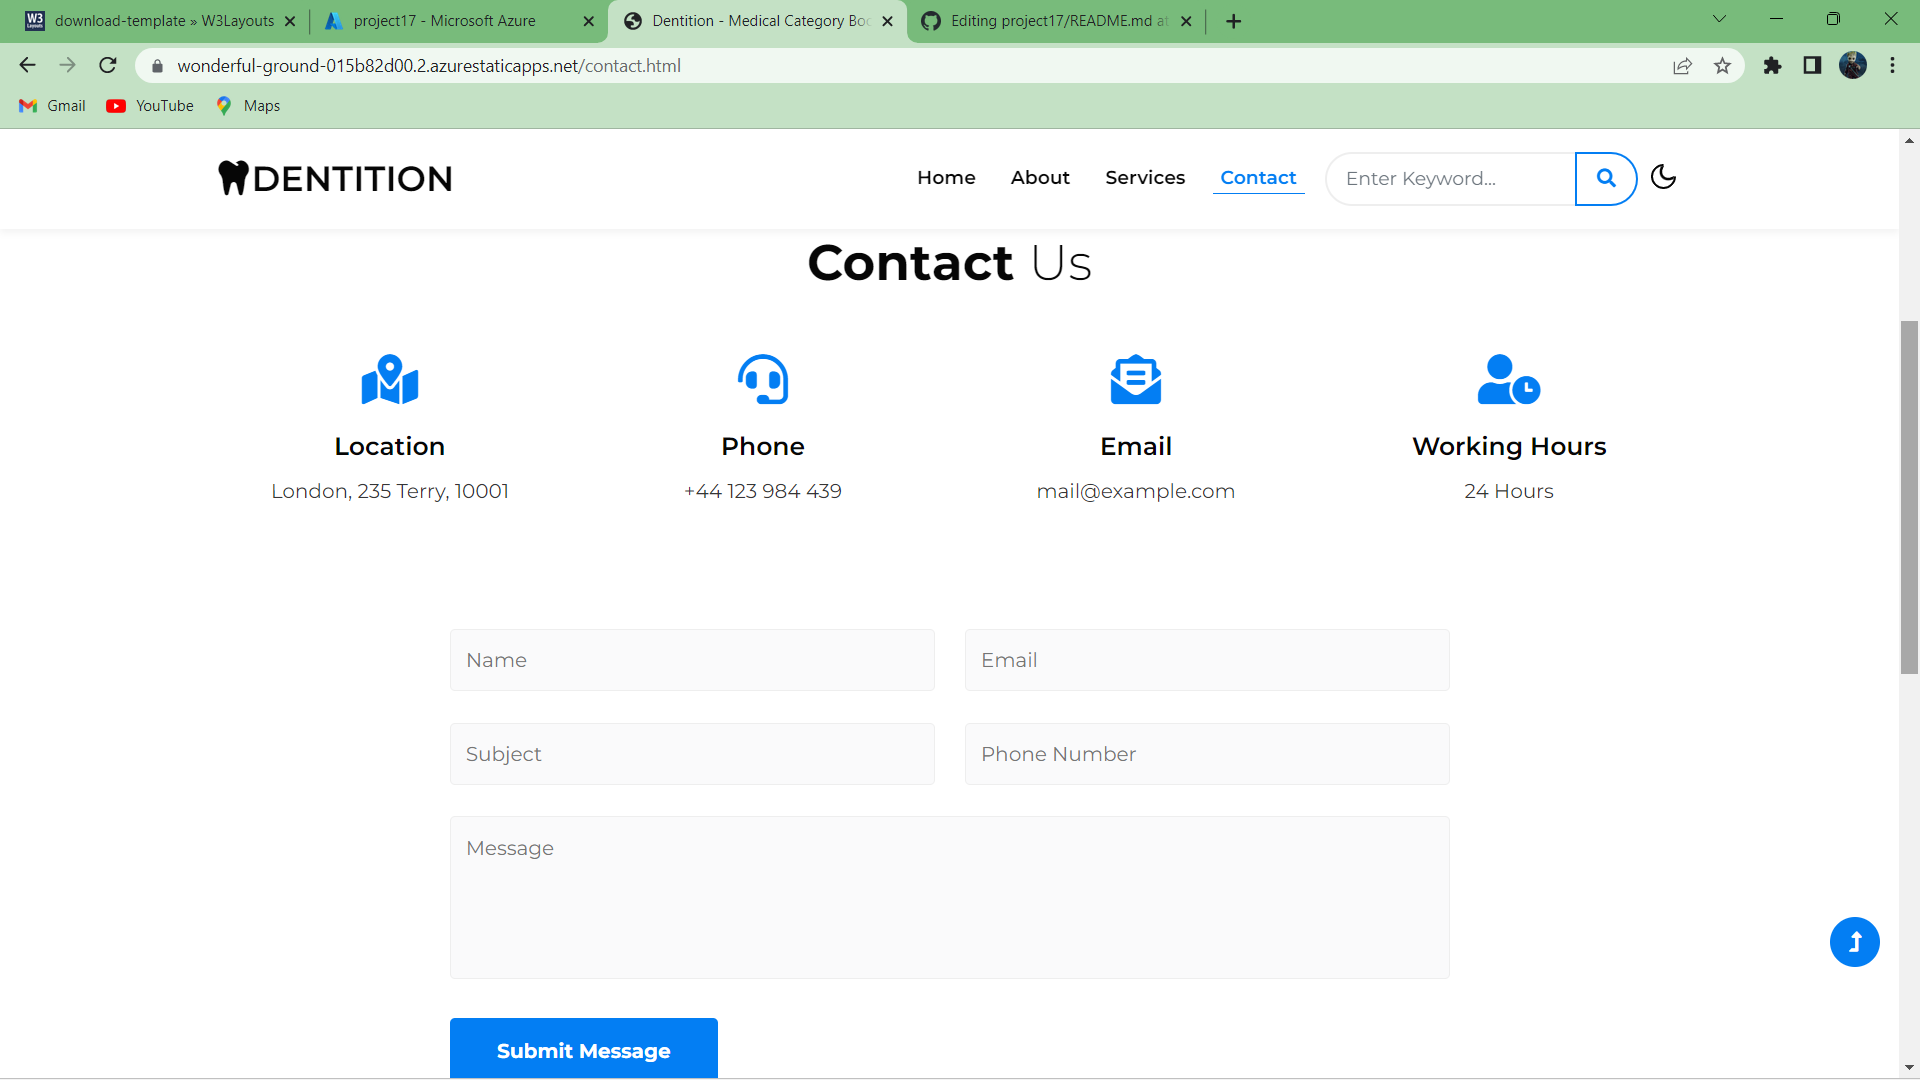Click the Email envelope icon
Screen dimensions: 1920x1080
[1136, 379]
